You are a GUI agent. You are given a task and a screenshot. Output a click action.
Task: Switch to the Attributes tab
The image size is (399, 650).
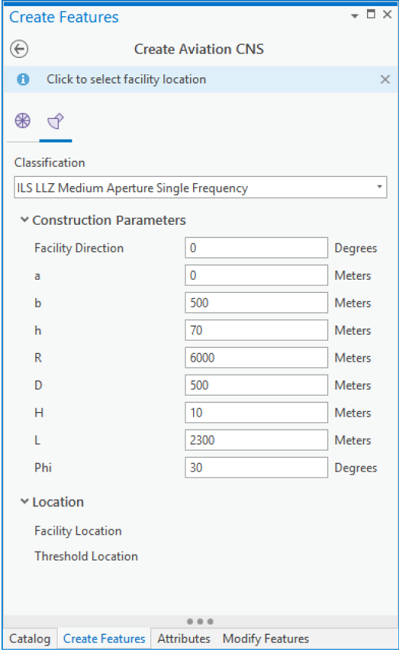coord(184,638)
